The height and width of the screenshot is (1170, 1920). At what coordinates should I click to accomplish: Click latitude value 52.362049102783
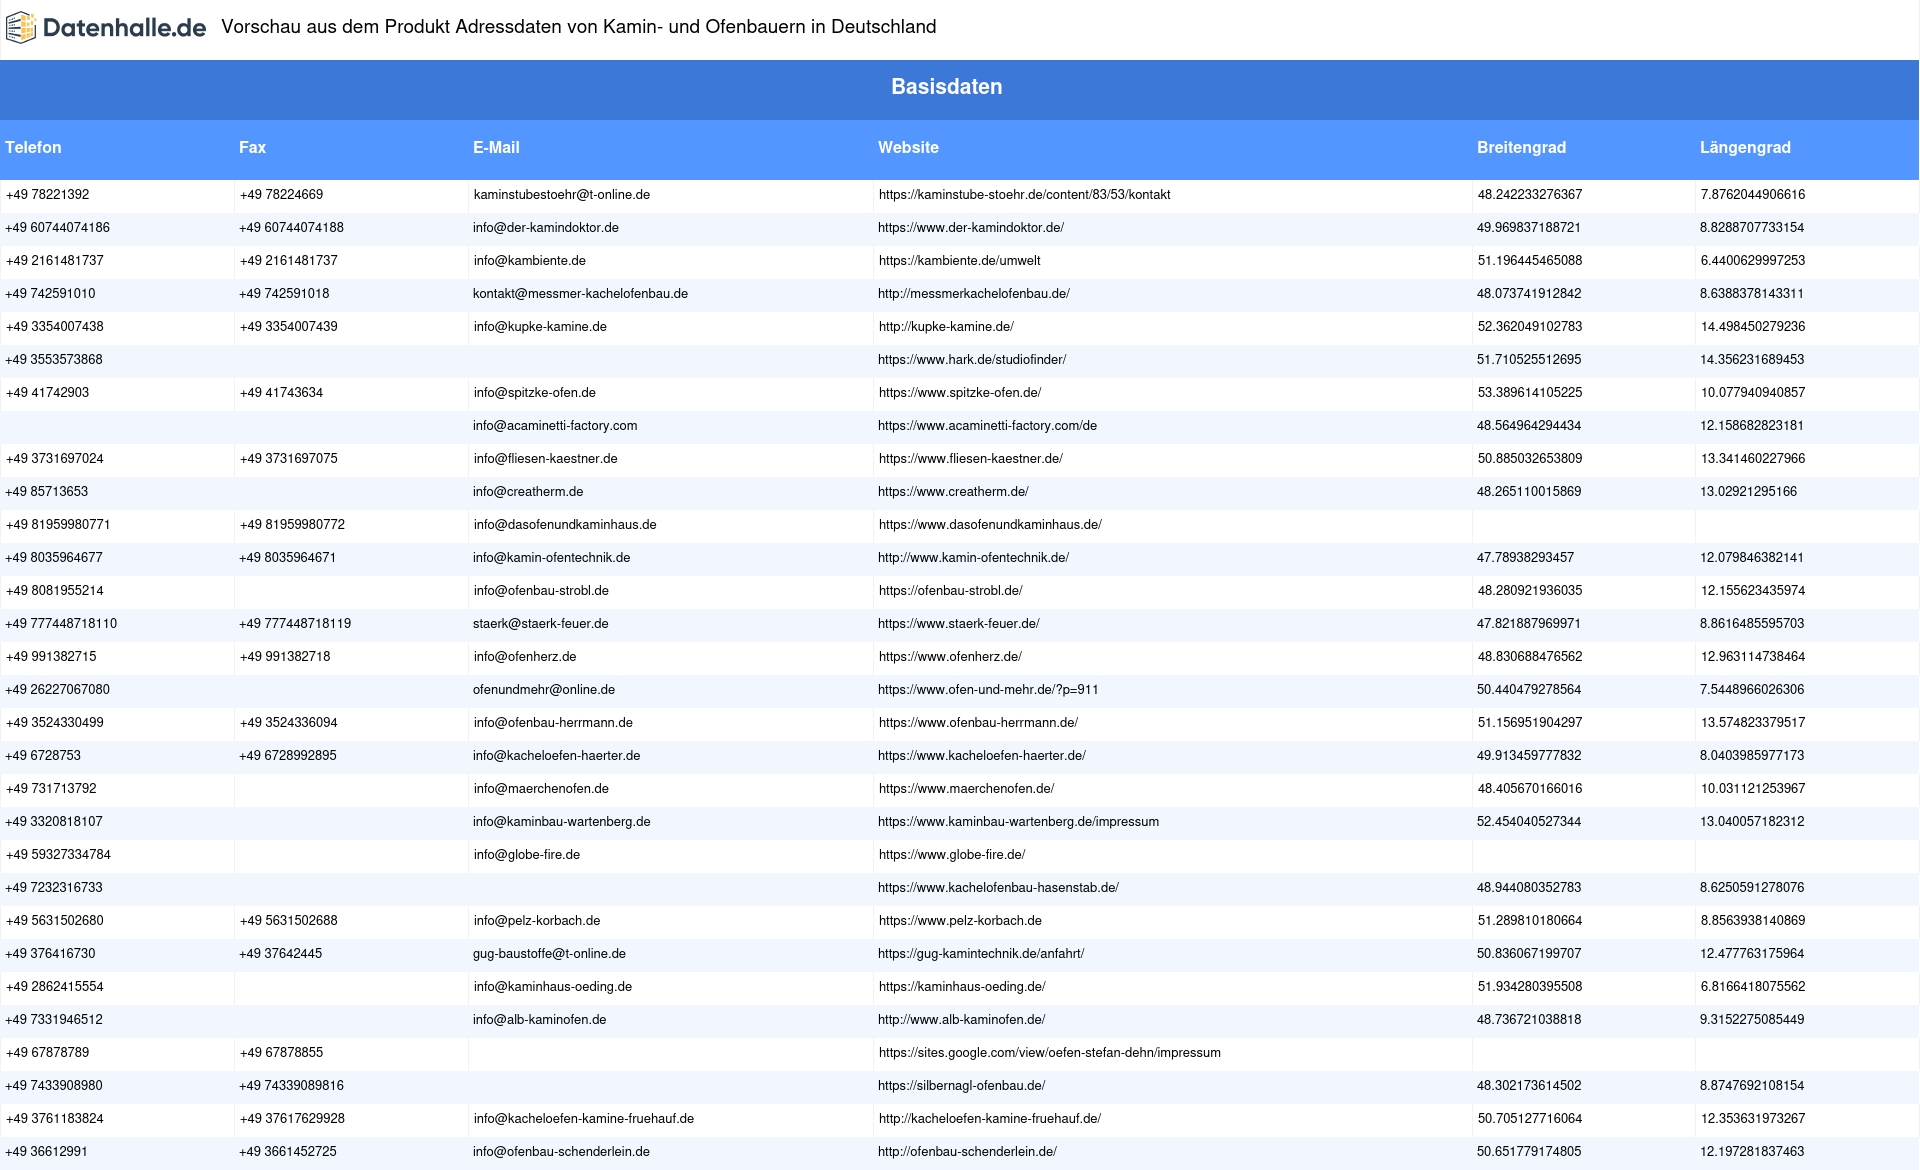point(1530,327)
